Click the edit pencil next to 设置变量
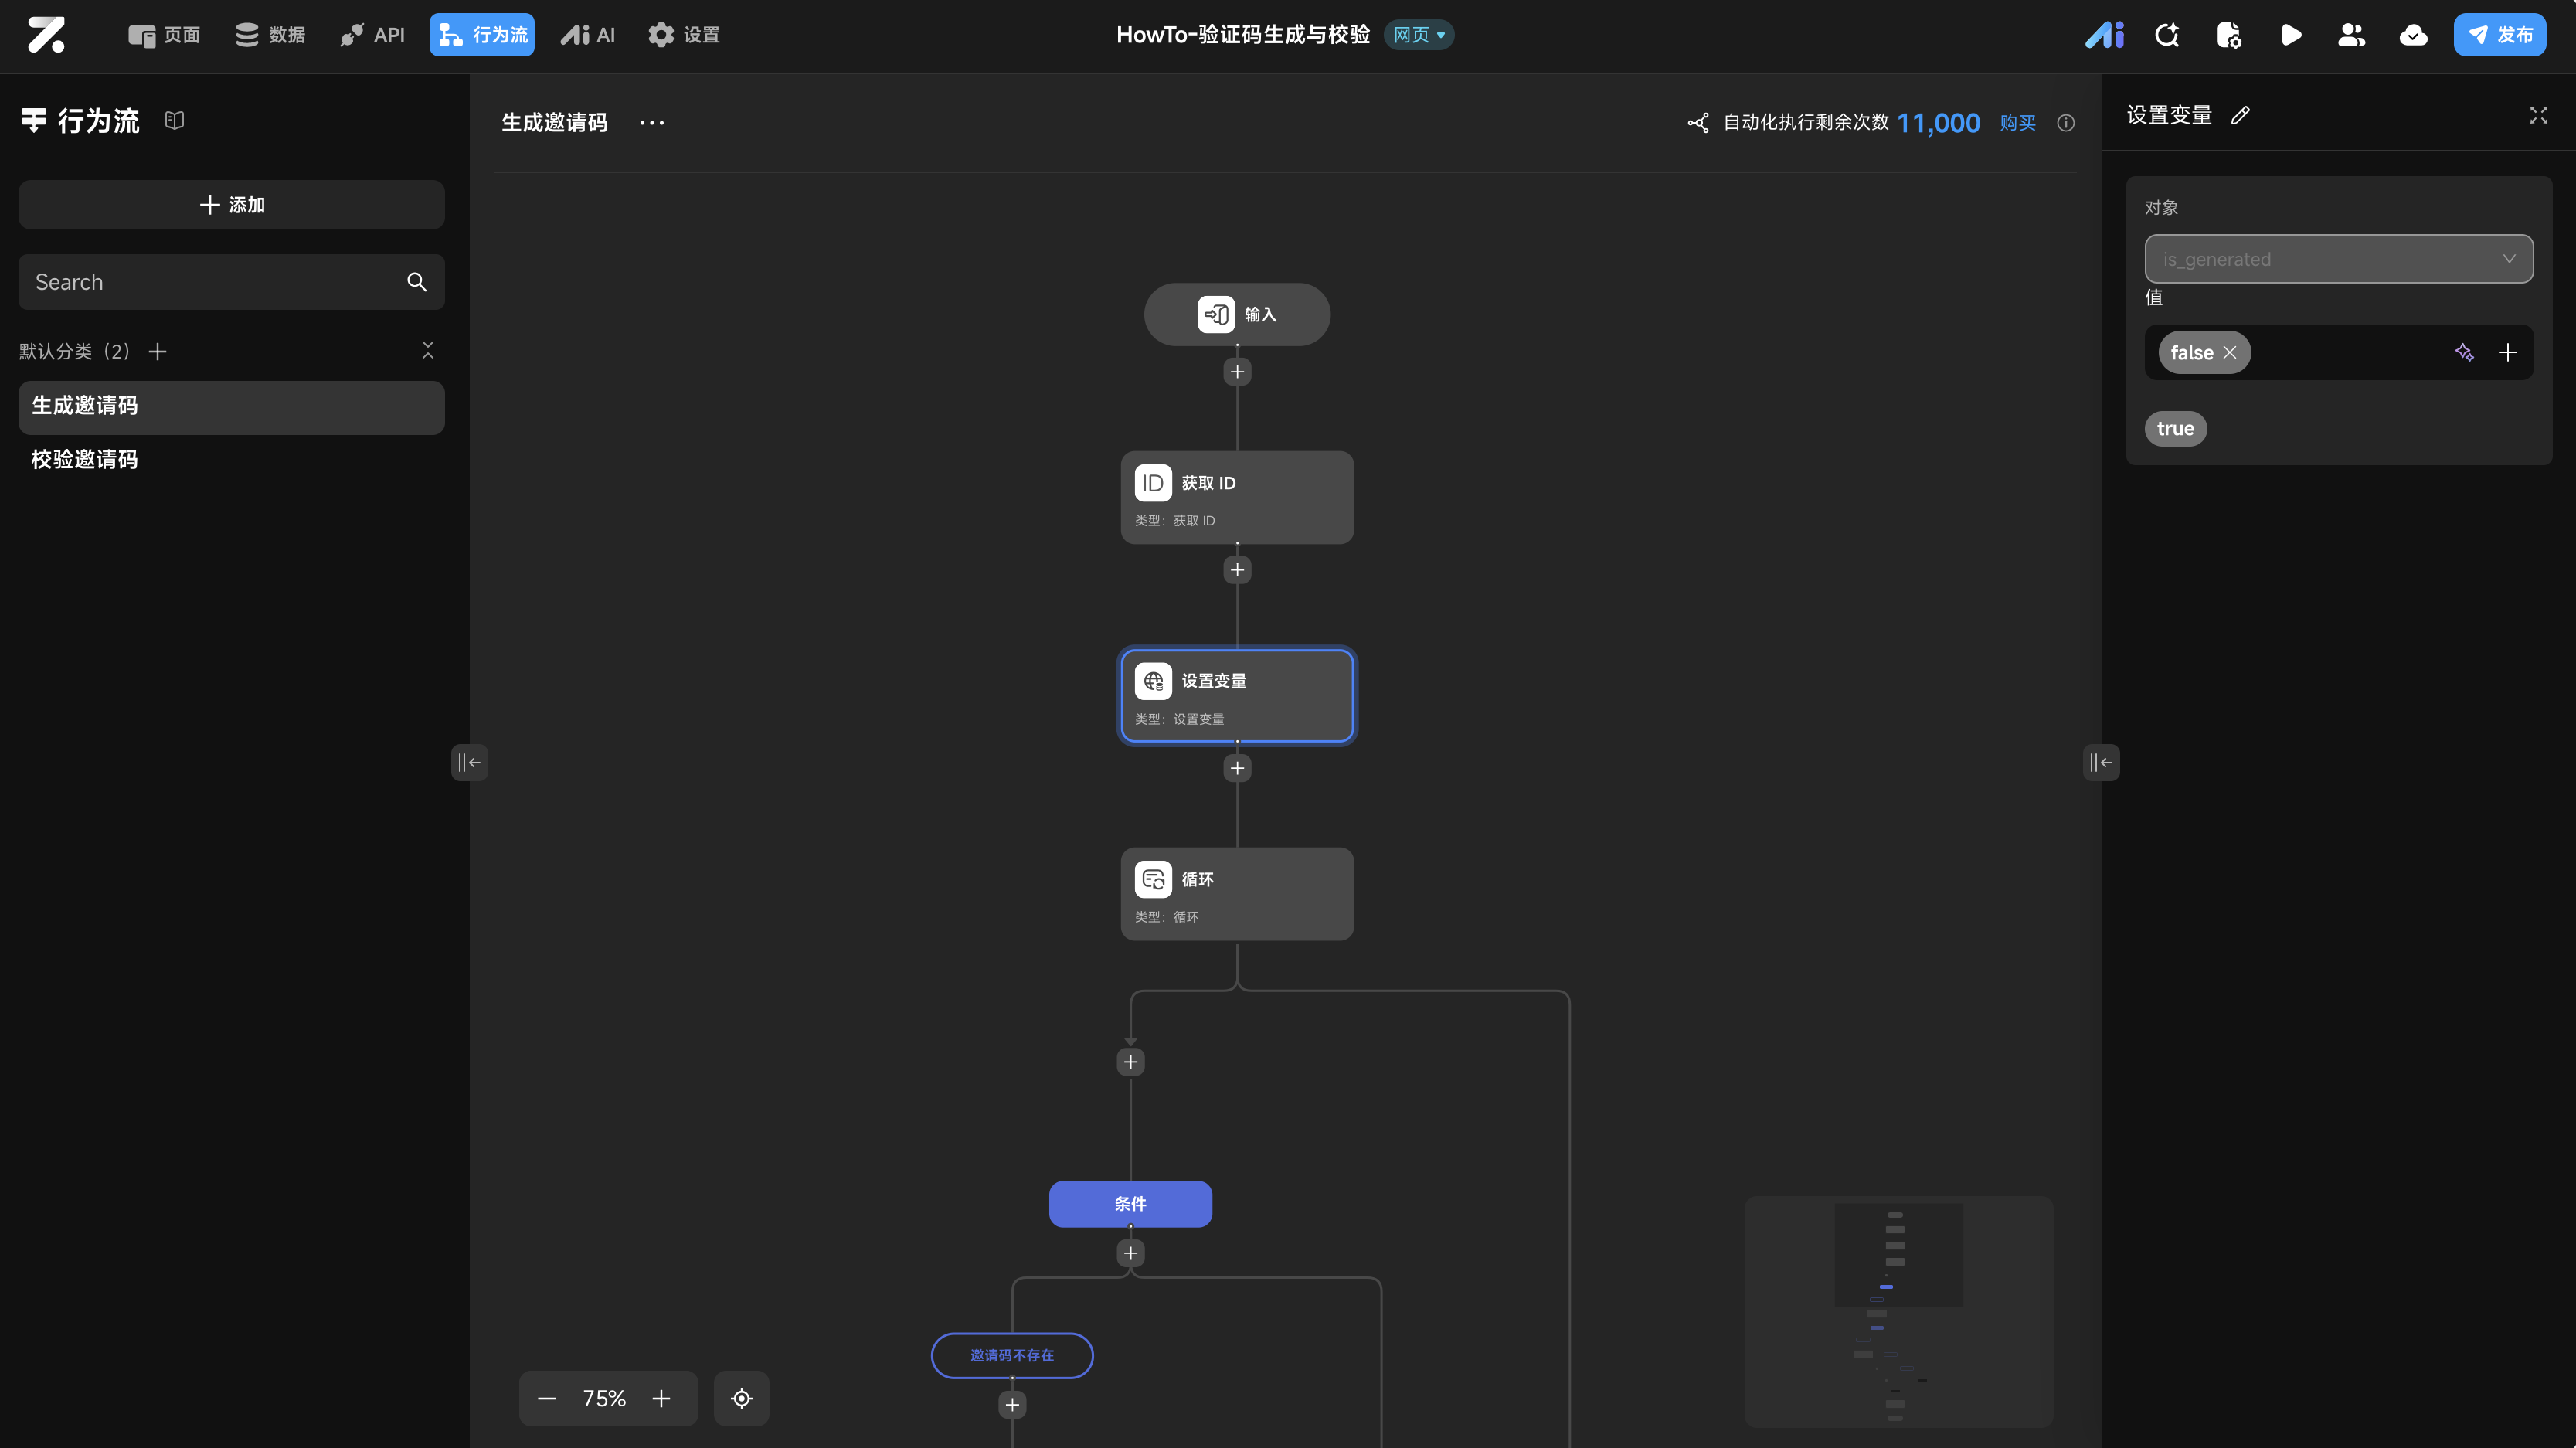 click(2240, 115)
